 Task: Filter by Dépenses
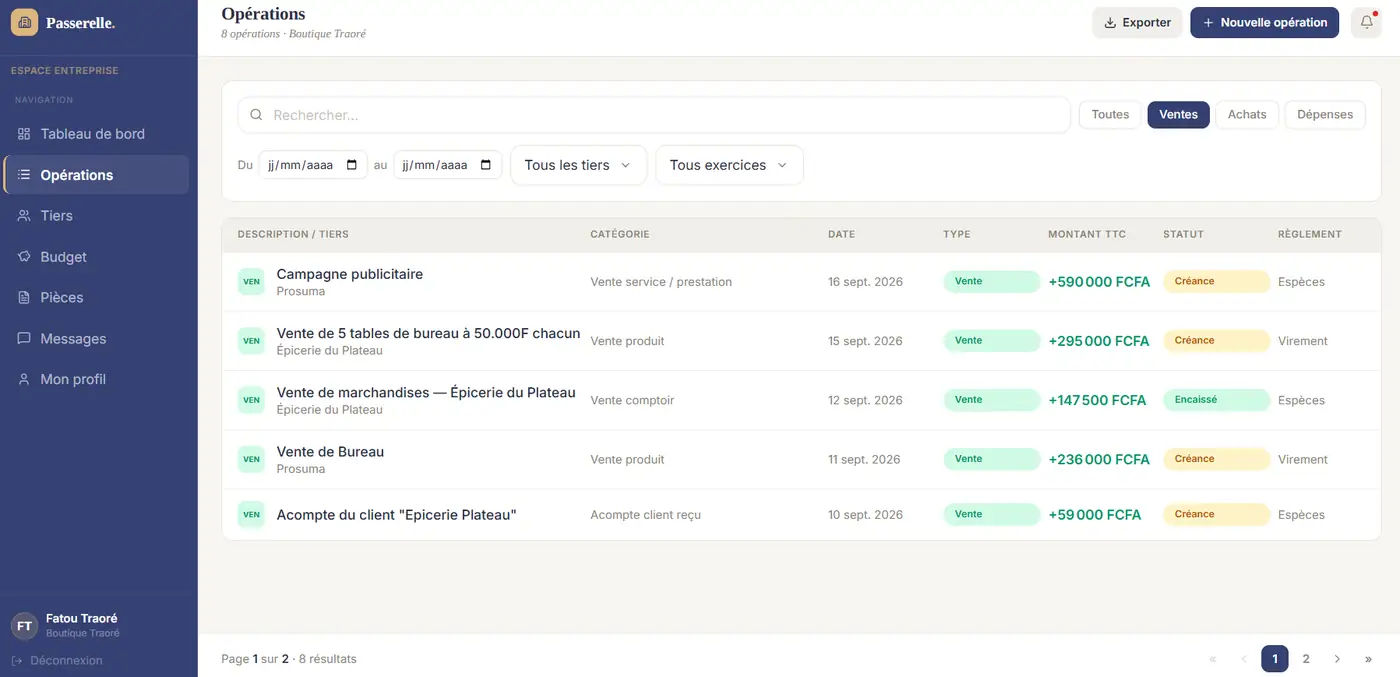tap(1325, 115)
